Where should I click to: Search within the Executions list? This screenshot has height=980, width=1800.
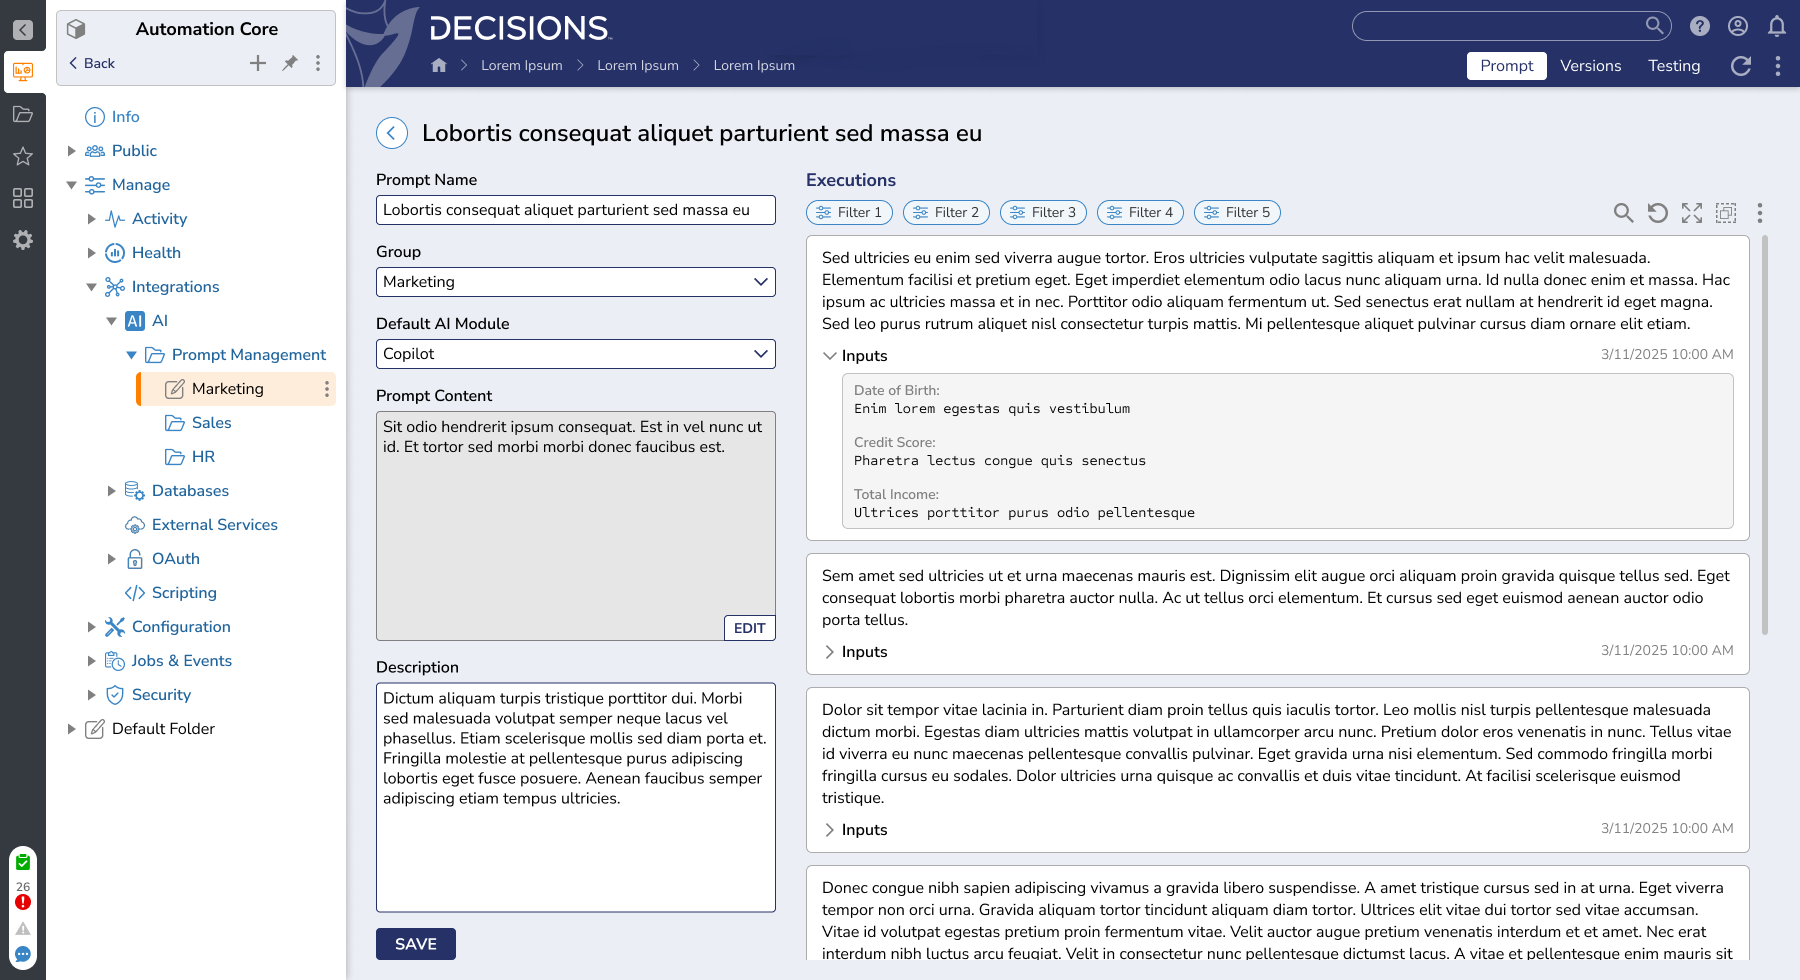point(1623,212)
